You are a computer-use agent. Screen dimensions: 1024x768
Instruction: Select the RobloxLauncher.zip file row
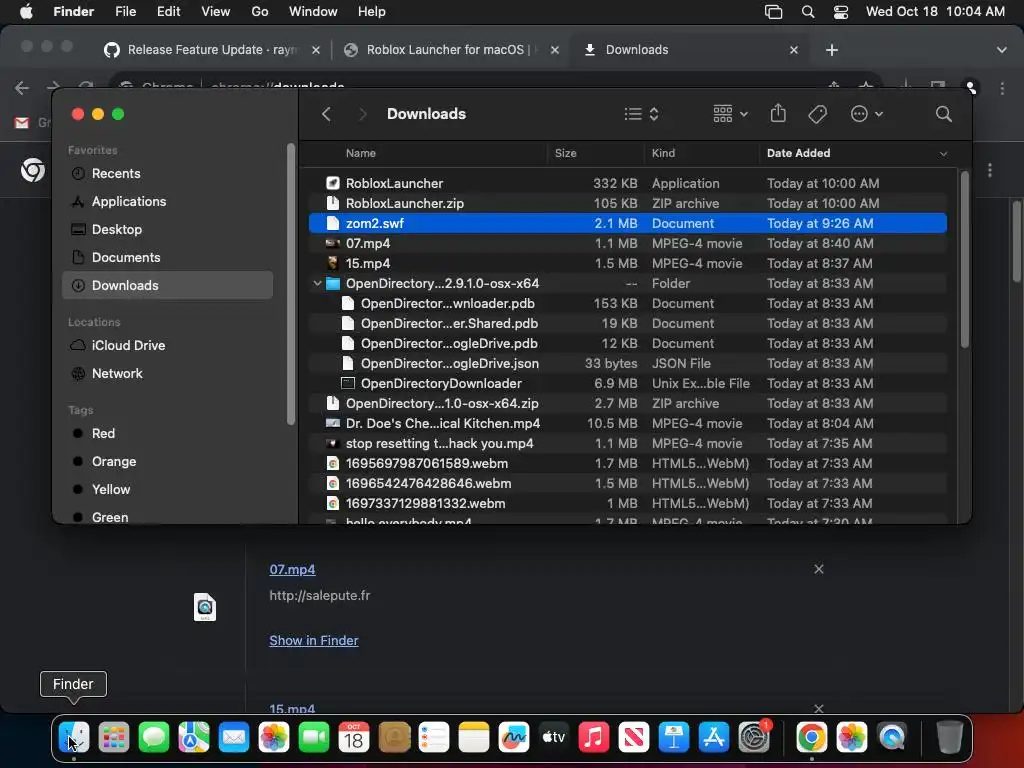click(628, 204)
